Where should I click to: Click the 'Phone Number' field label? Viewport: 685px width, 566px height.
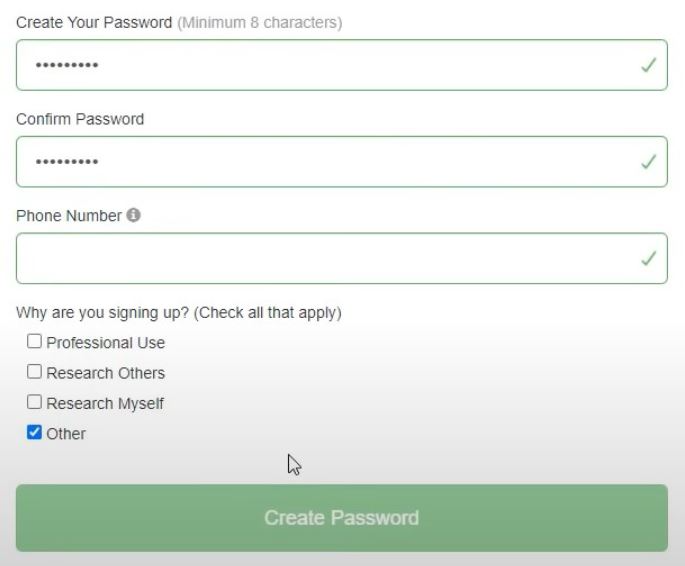click(69, 216)
